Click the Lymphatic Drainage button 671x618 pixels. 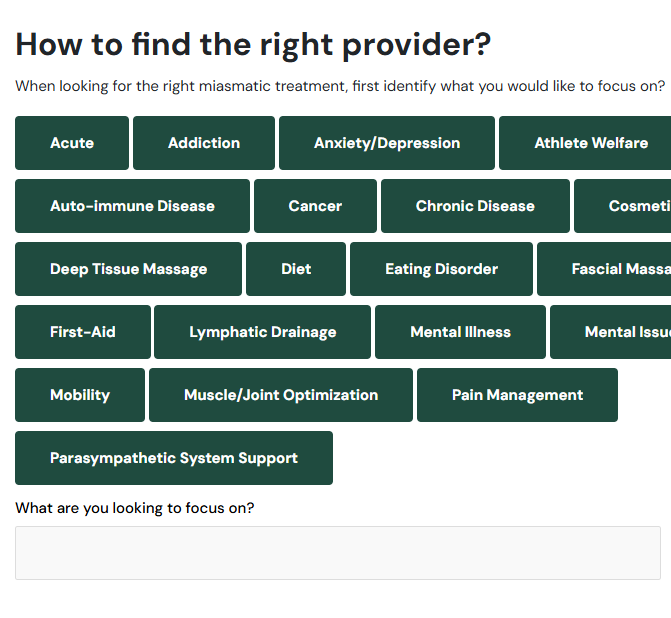point(262,332)
